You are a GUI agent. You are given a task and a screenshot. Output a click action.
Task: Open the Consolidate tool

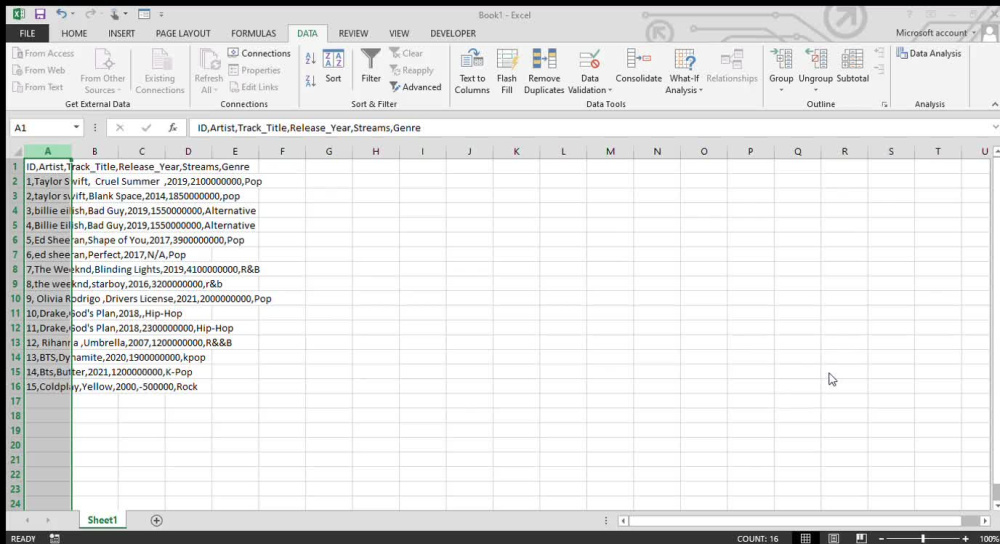[638, 66]
